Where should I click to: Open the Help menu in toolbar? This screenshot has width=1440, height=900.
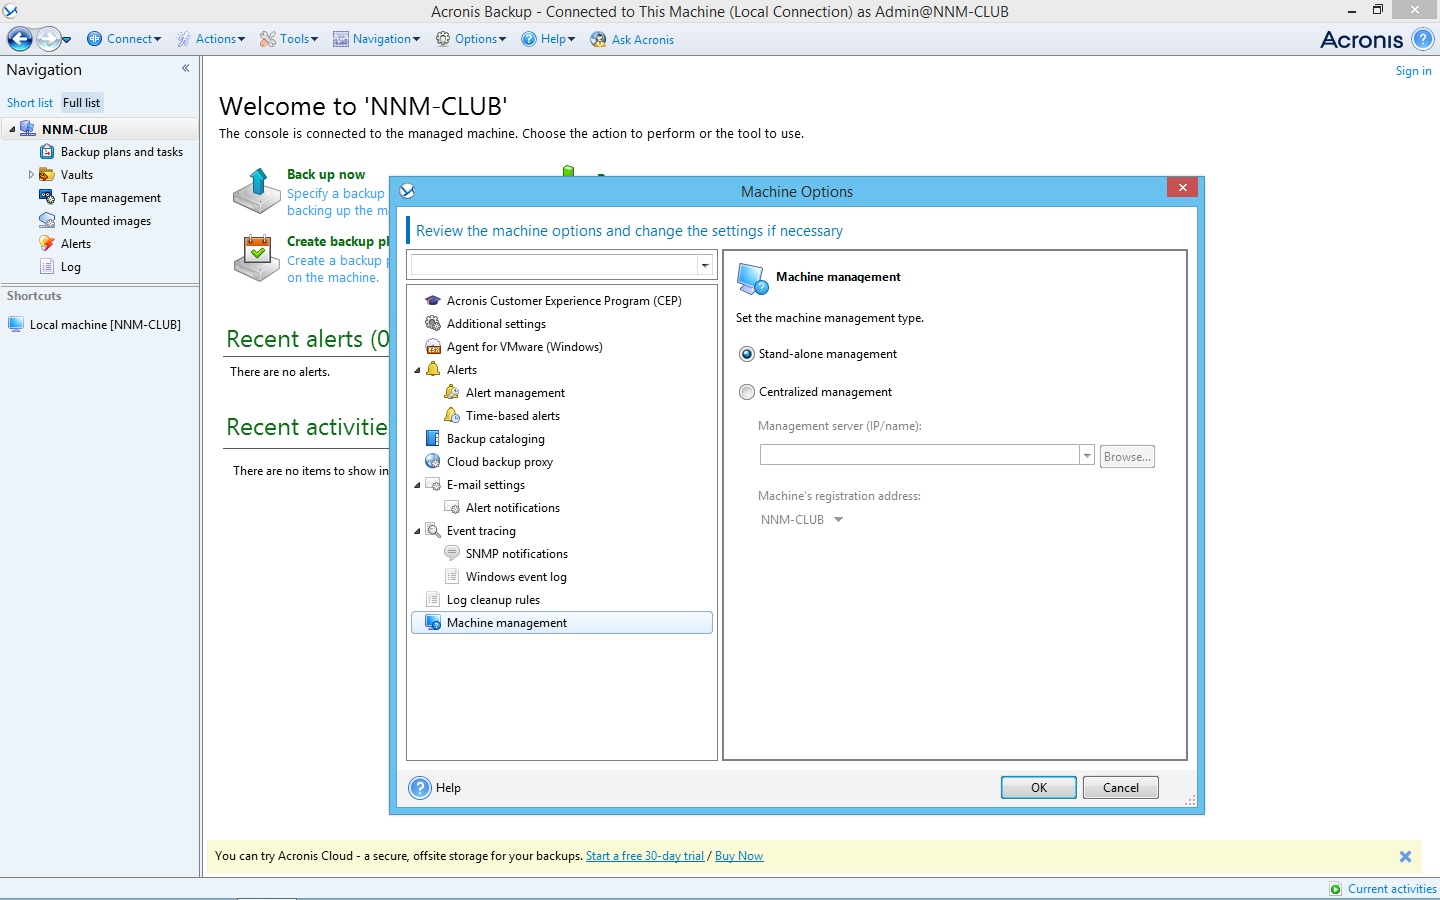pos(548,39)
